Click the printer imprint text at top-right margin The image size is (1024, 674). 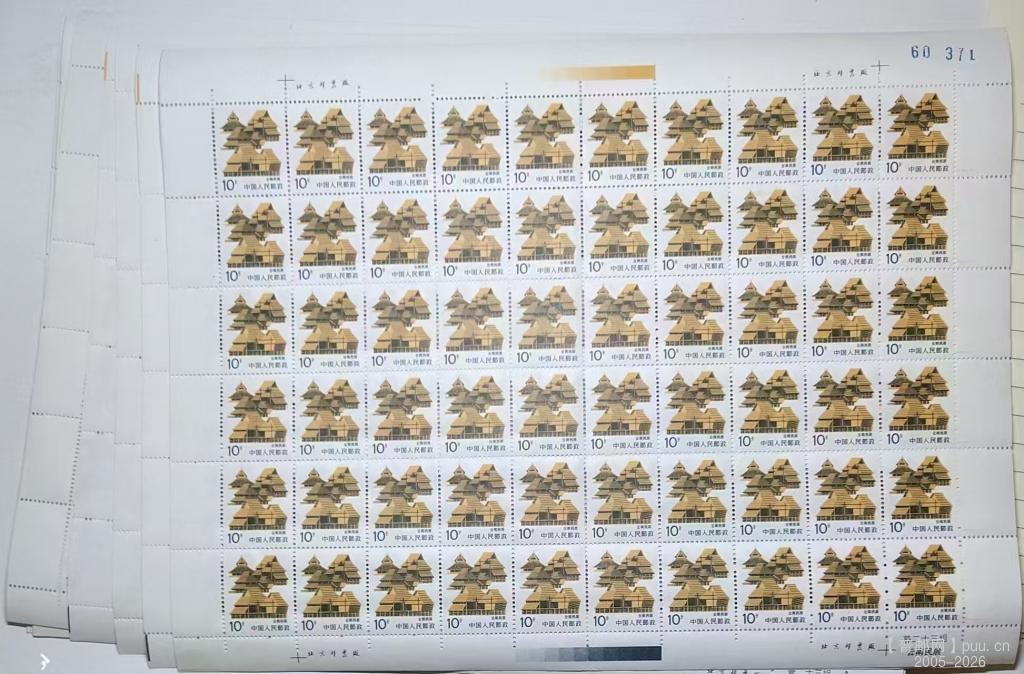840,74
